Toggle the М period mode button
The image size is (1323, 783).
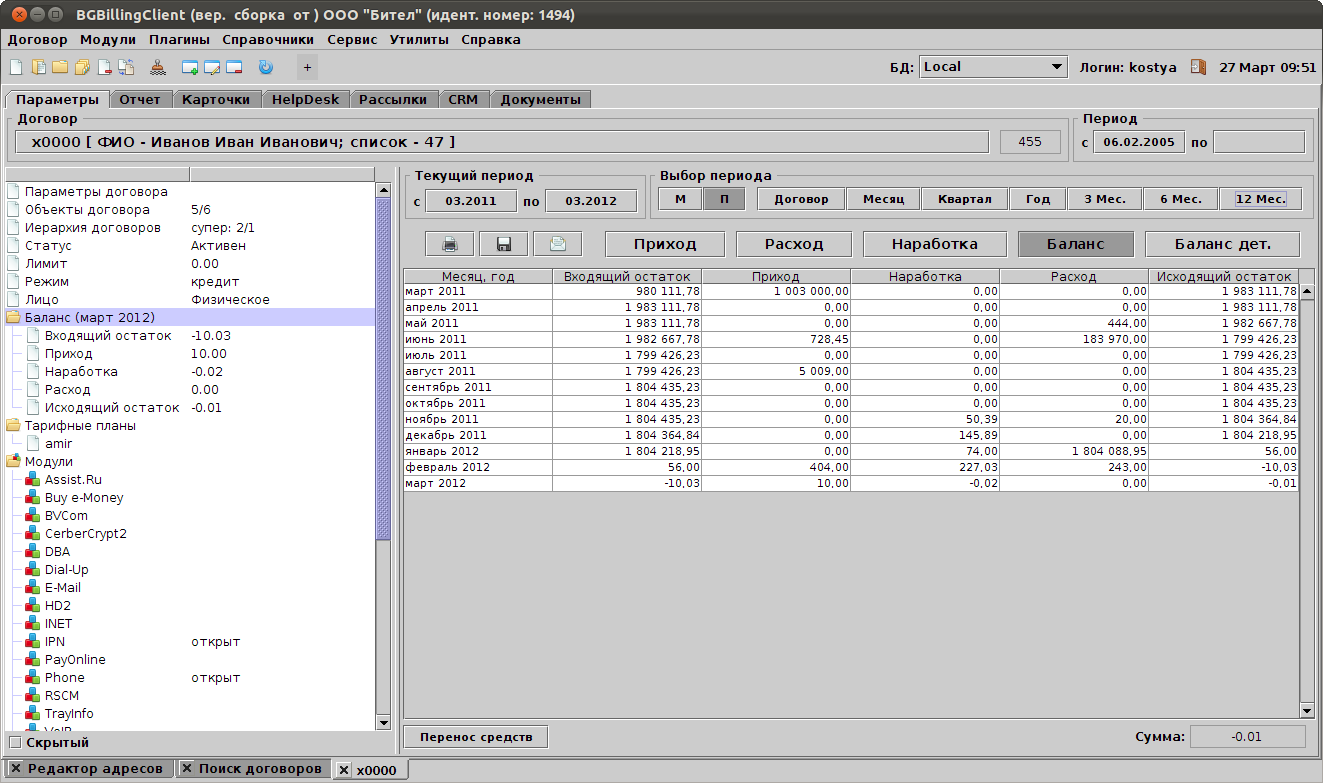pyautogui.click(x=680, y=199)
